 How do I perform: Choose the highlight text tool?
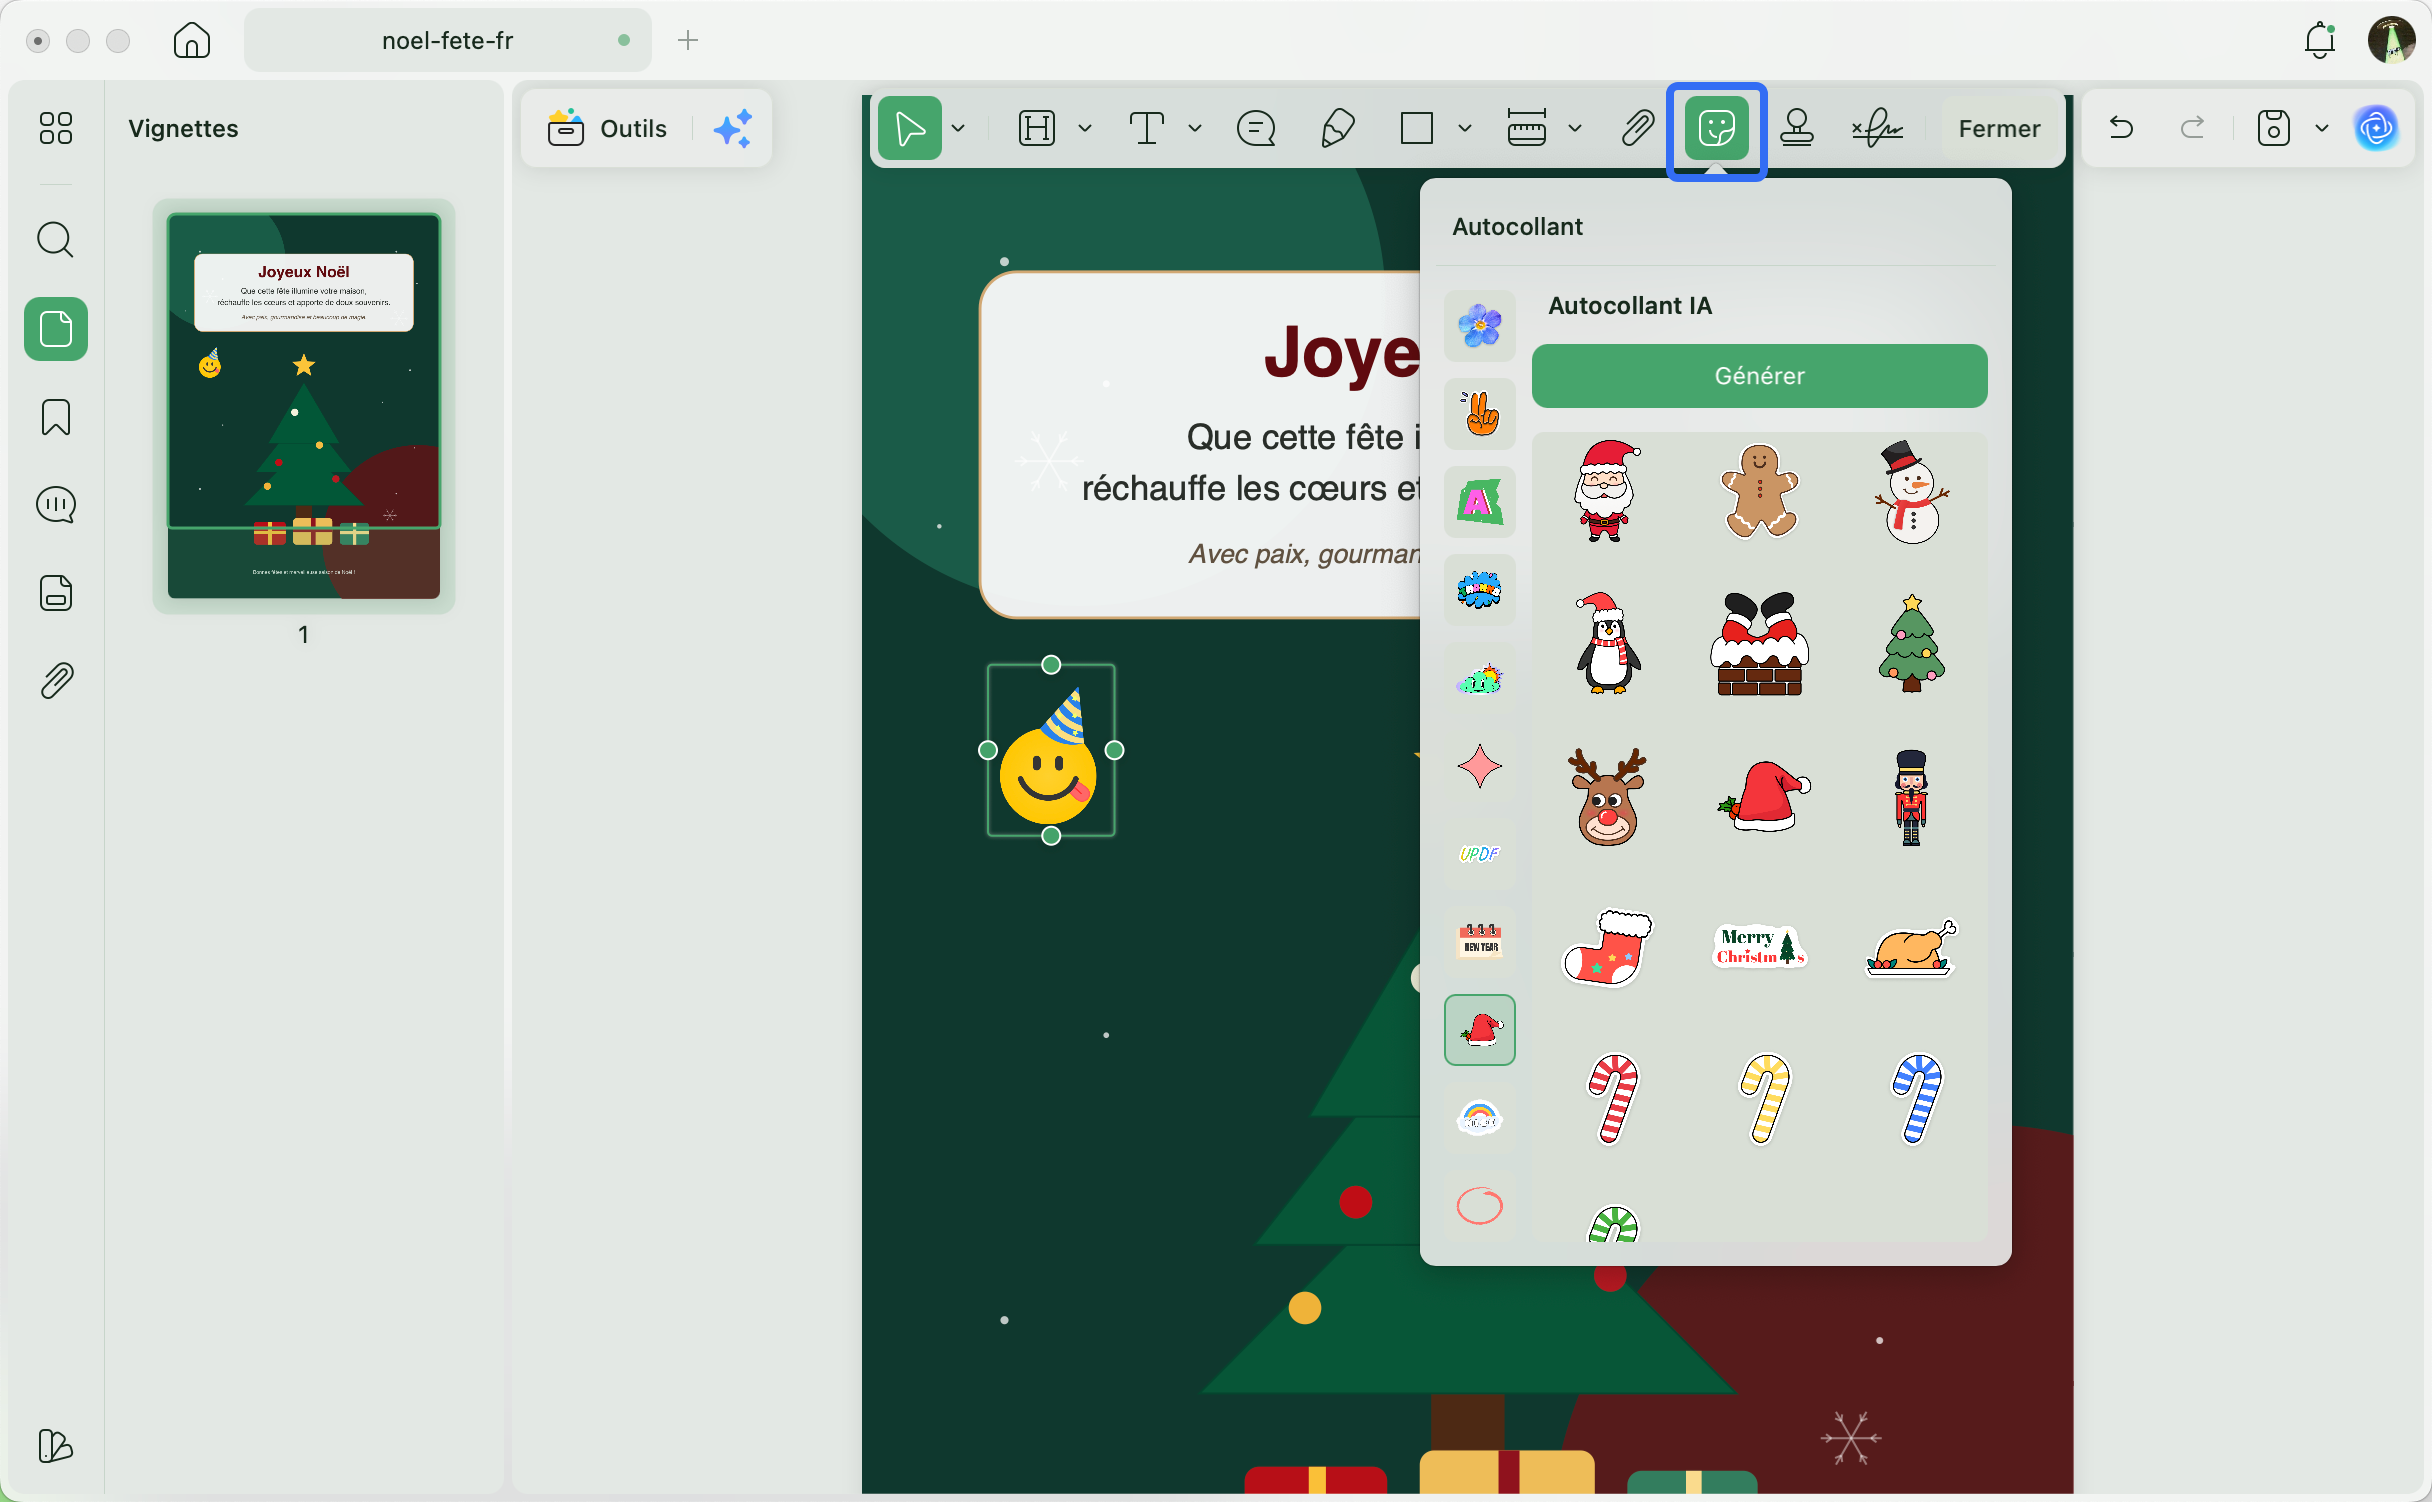click(1037, 128)
